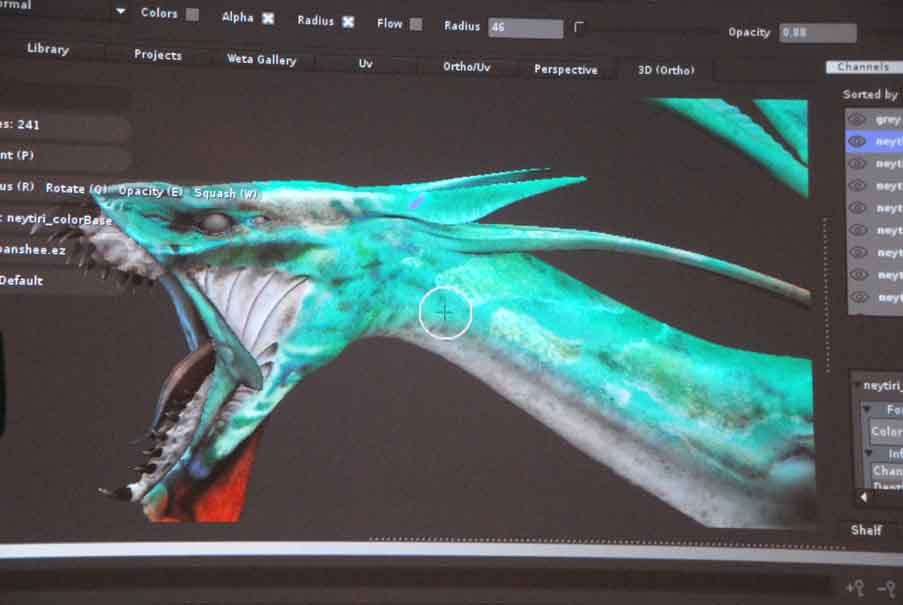The width and height of the screenshot is (903, 605).
Task: Click the 'Chan' field under the Info section
Action: coord(887,471)
